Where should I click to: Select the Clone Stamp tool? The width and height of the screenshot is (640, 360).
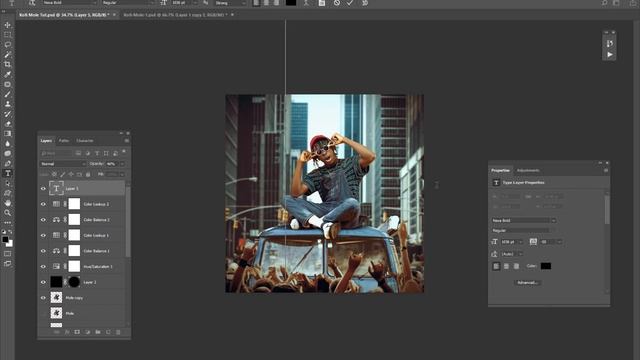[x=7, y=104]
